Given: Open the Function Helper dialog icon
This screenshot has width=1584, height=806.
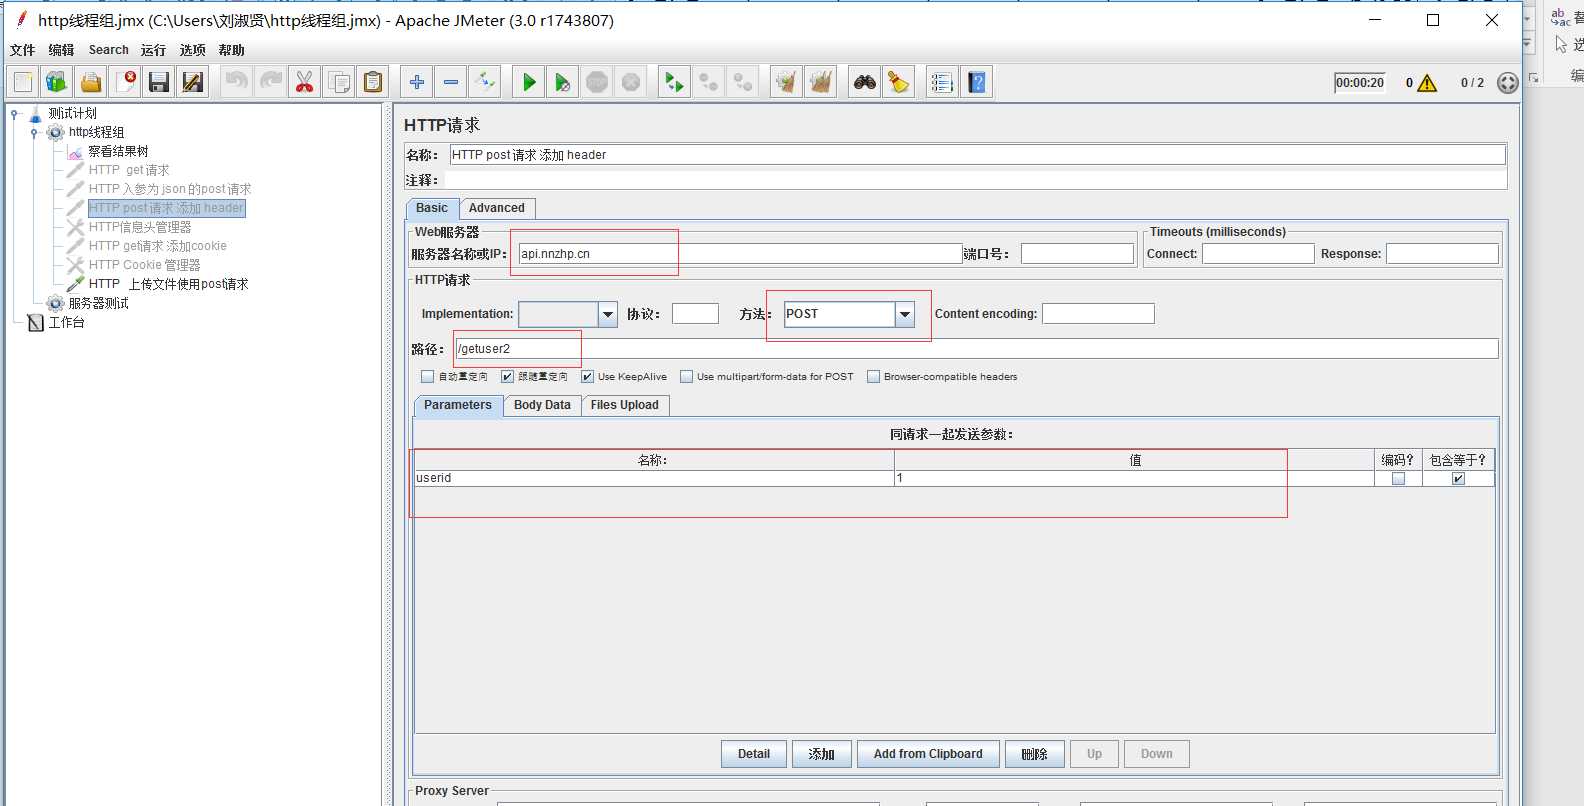Looking at the screenshot, I should coord(942,82).
